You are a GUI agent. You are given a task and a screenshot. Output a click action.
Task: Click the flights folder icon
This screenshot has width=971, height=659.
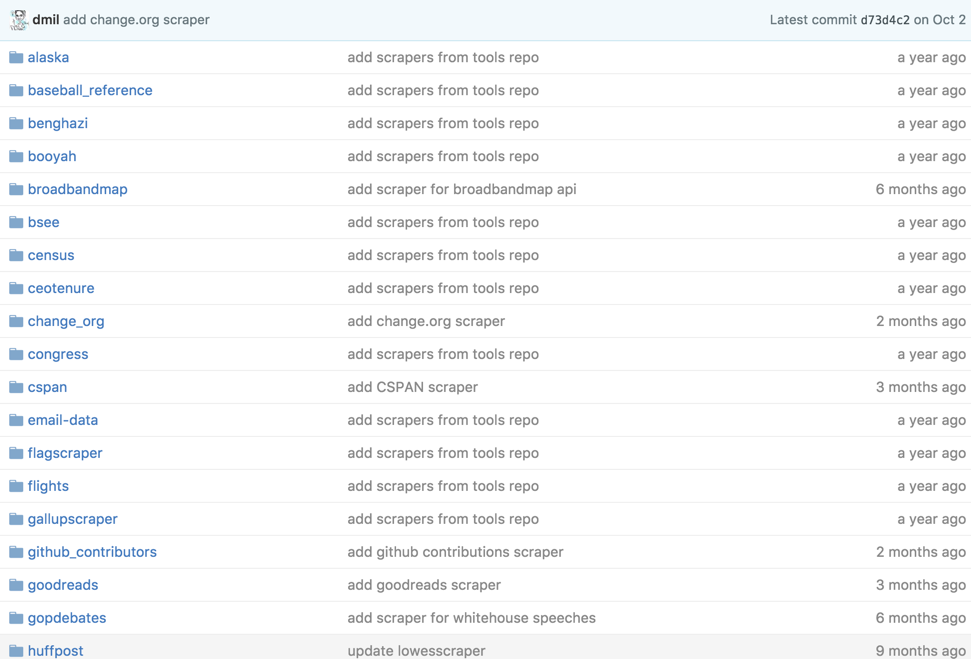point(16,486)
